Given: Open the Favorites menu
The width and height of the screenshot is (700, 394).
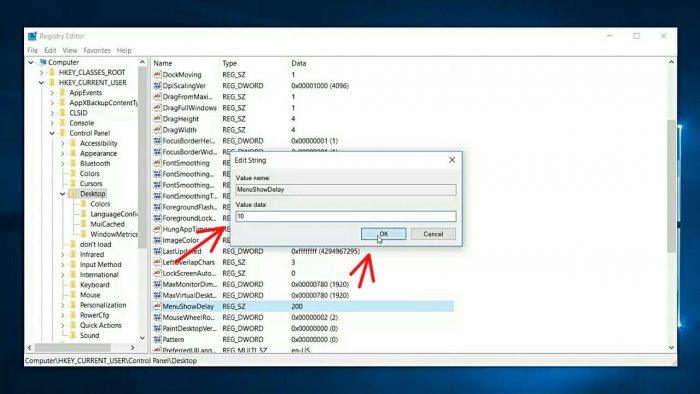Looking at the screenshot, I should 97,50.
